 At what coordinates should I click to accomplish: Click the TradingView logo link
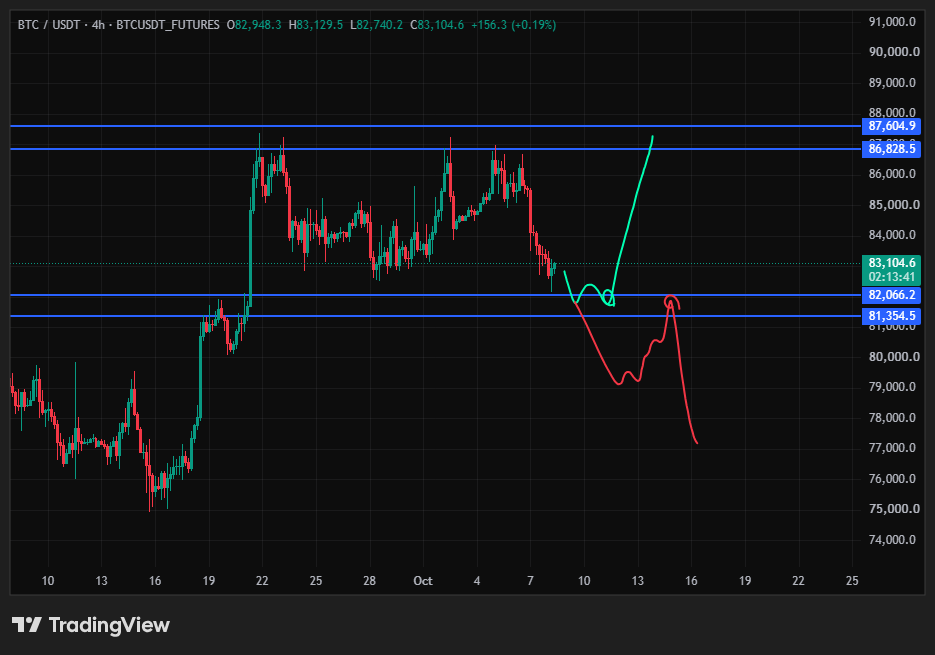(x=91, y=625)
